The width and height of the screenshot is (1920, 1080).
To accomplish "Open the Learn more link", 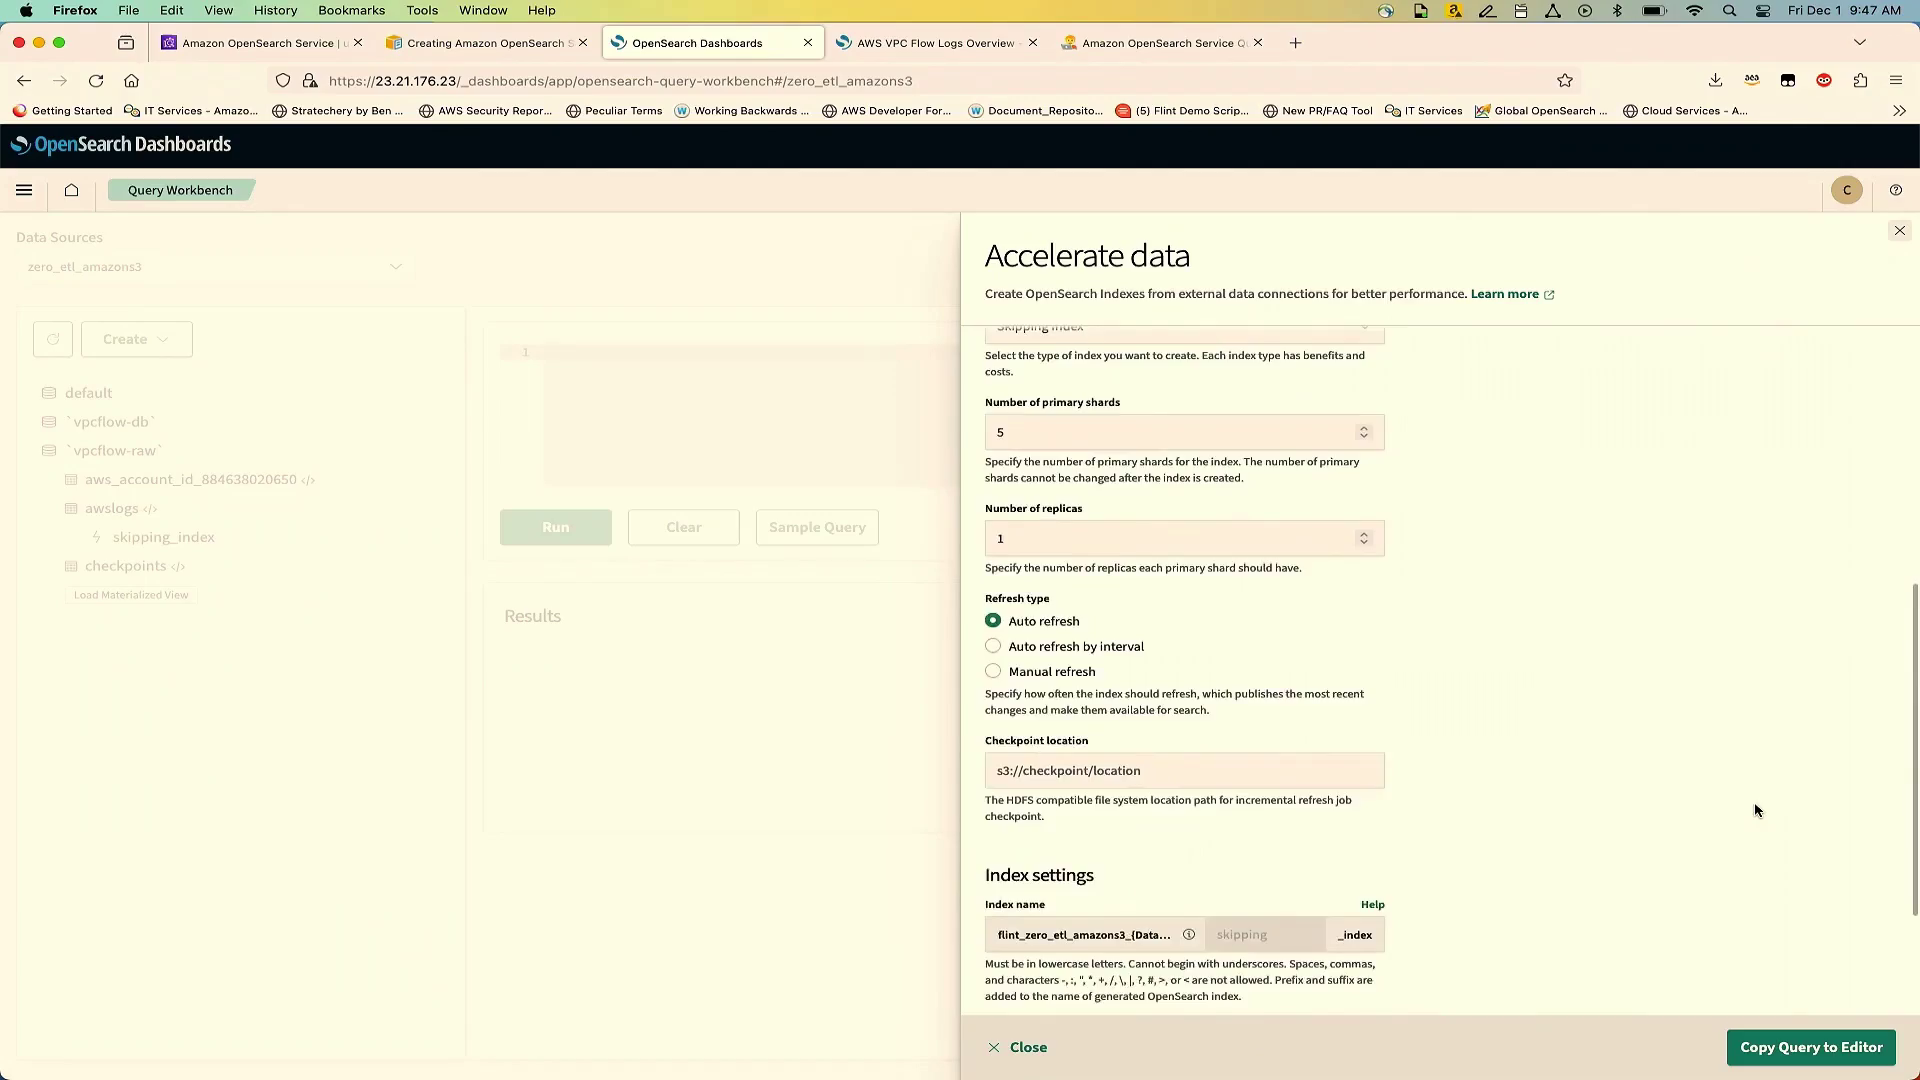I will click(1504, 294).
